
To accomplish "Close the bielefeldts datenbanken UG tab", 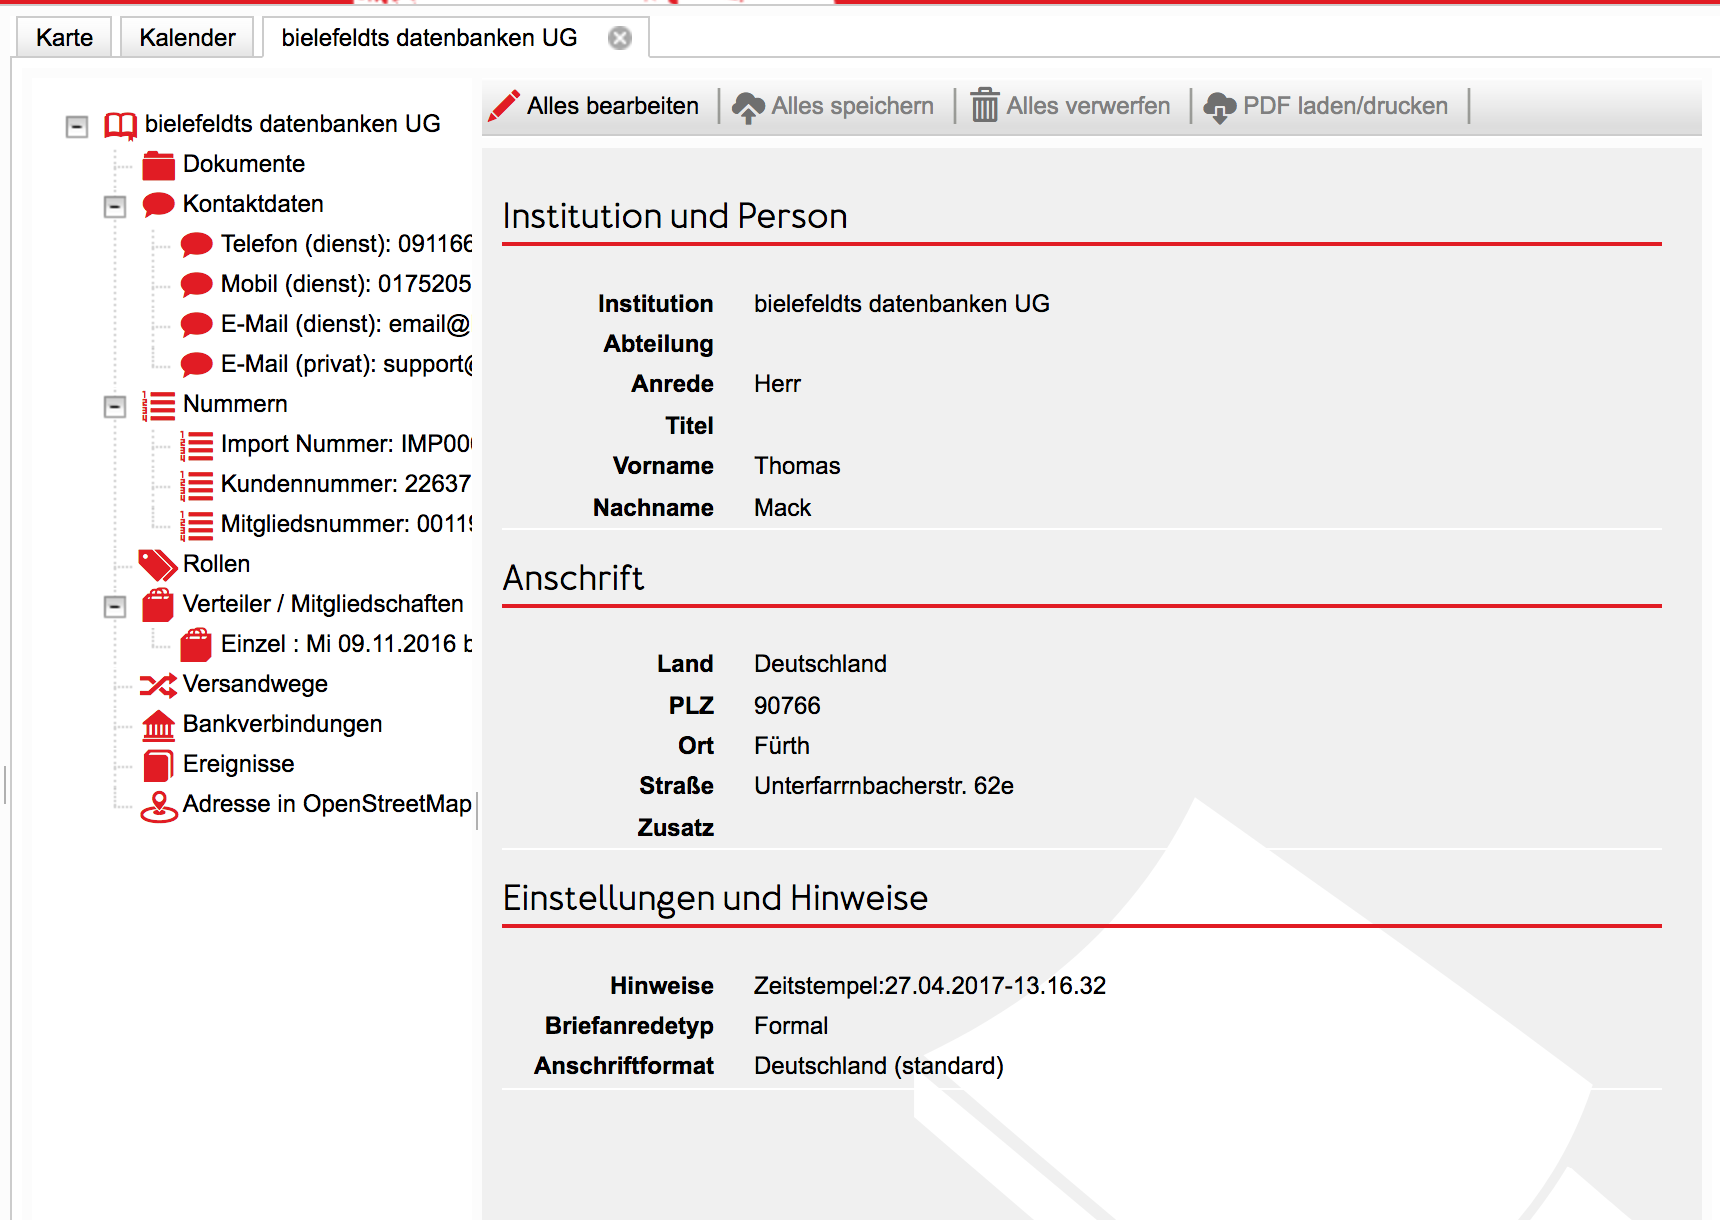I will tap(620, 38).
